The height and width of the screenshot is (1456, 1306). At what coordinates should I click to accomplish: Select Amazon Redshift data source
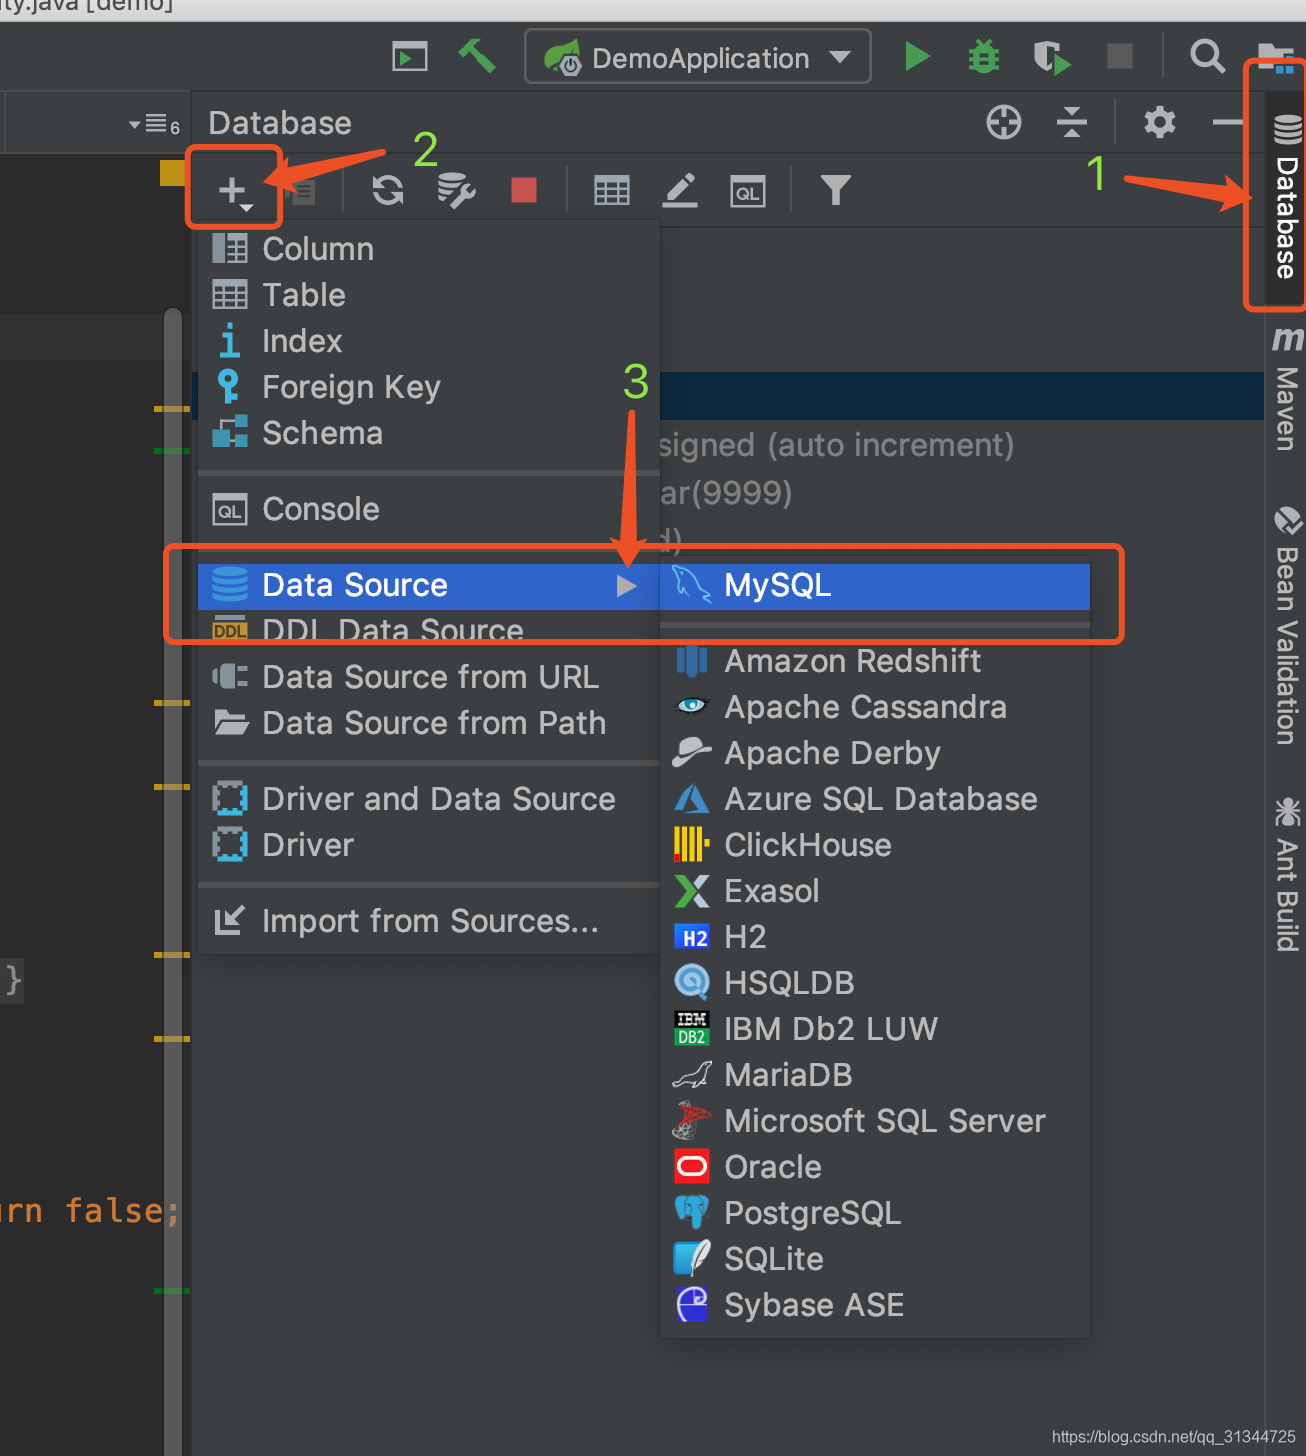875,661
